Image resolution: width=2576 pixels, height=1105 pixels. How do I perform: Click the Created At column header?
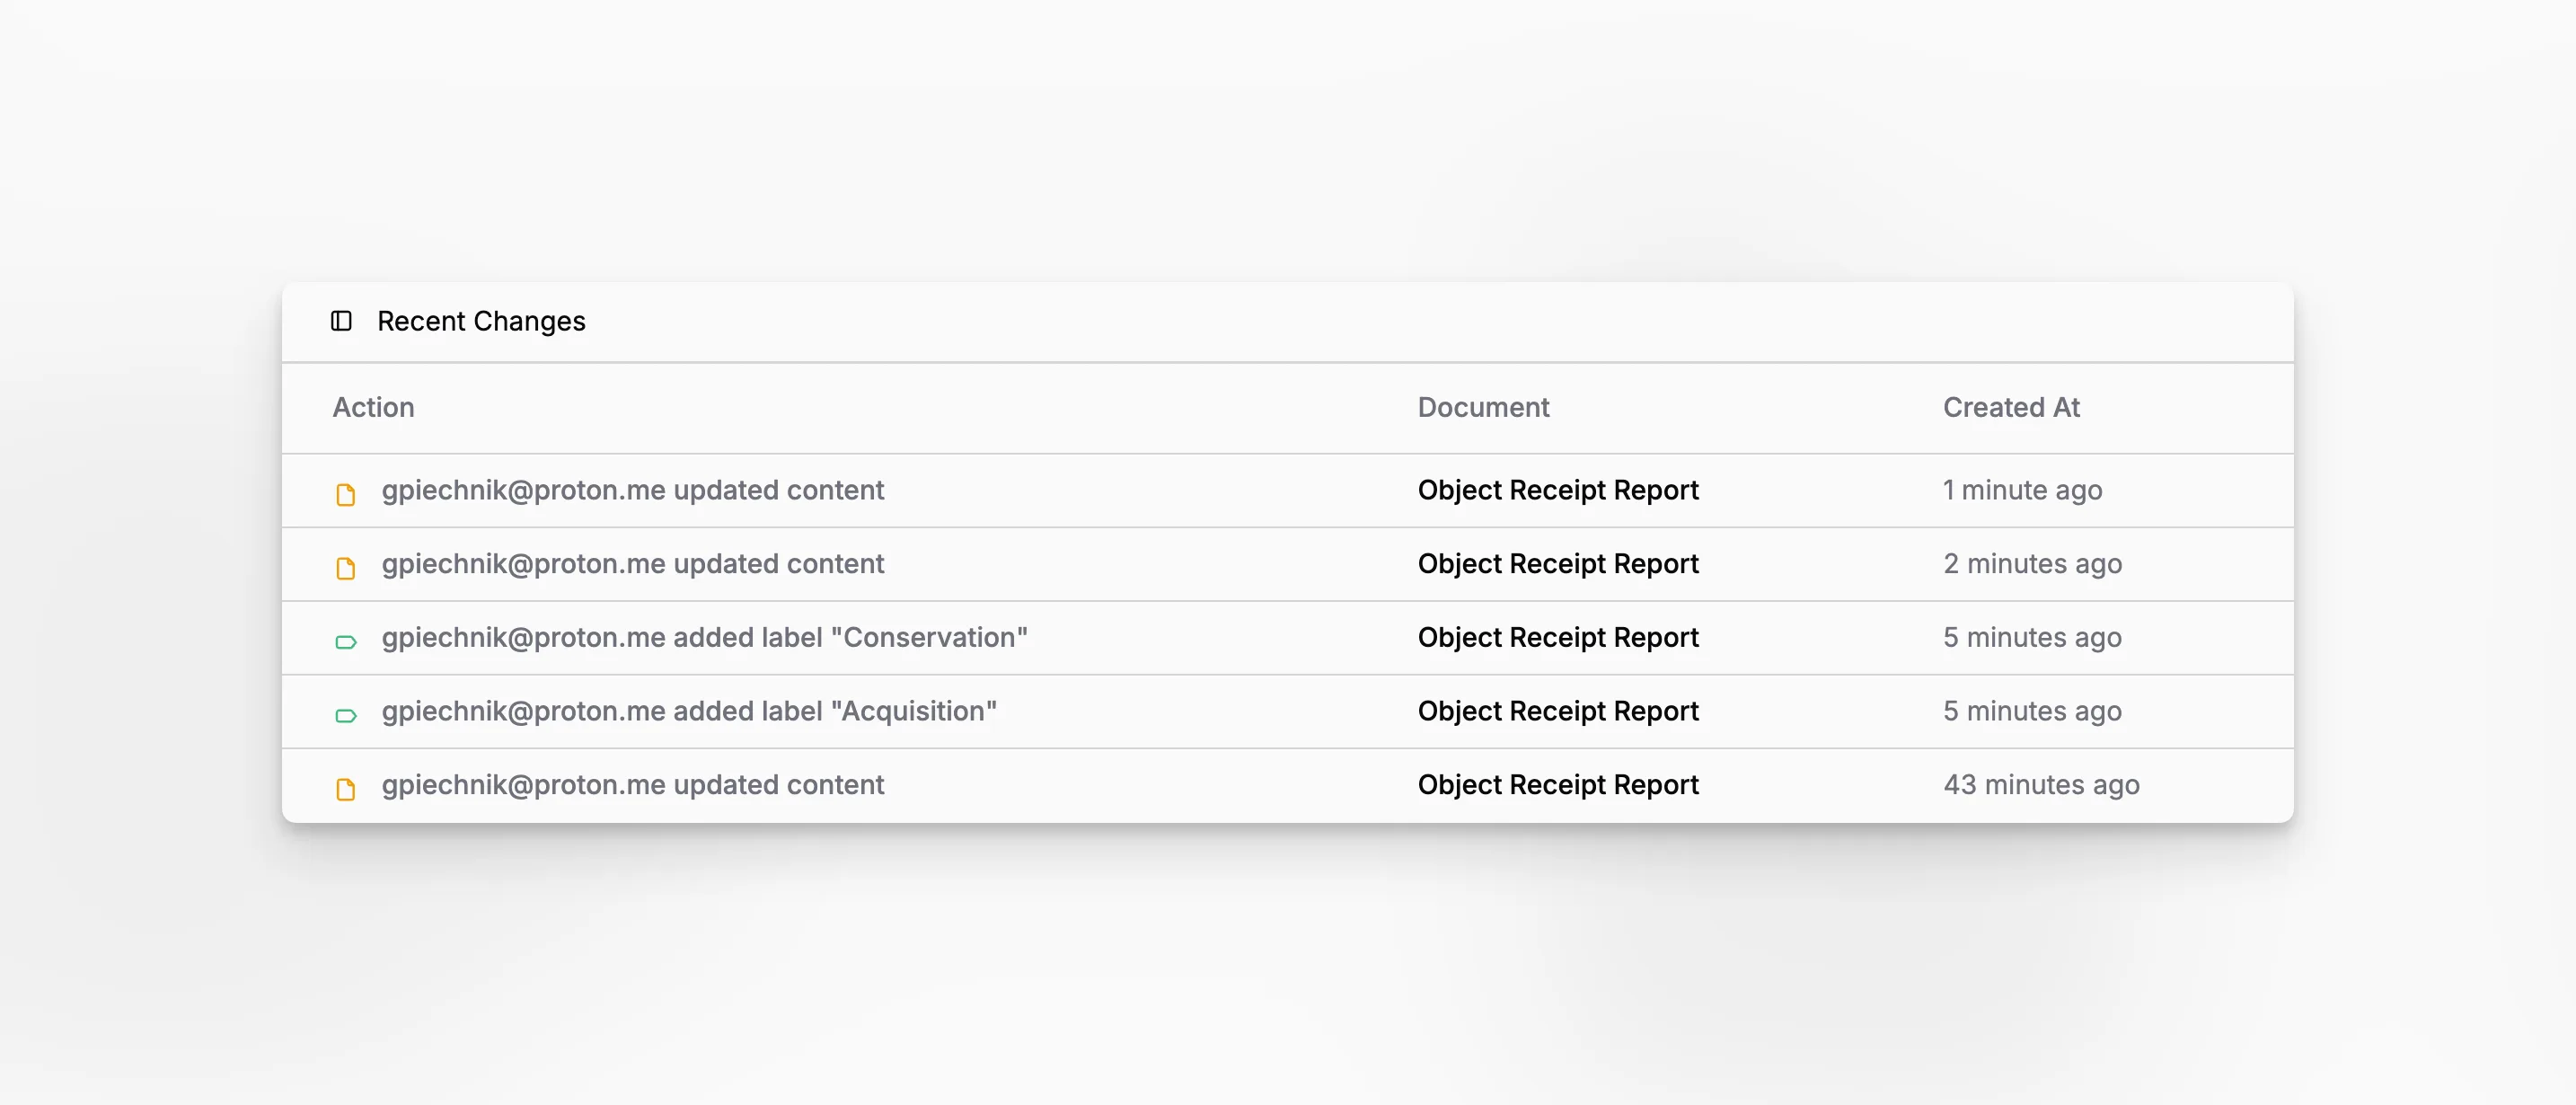2011,407
